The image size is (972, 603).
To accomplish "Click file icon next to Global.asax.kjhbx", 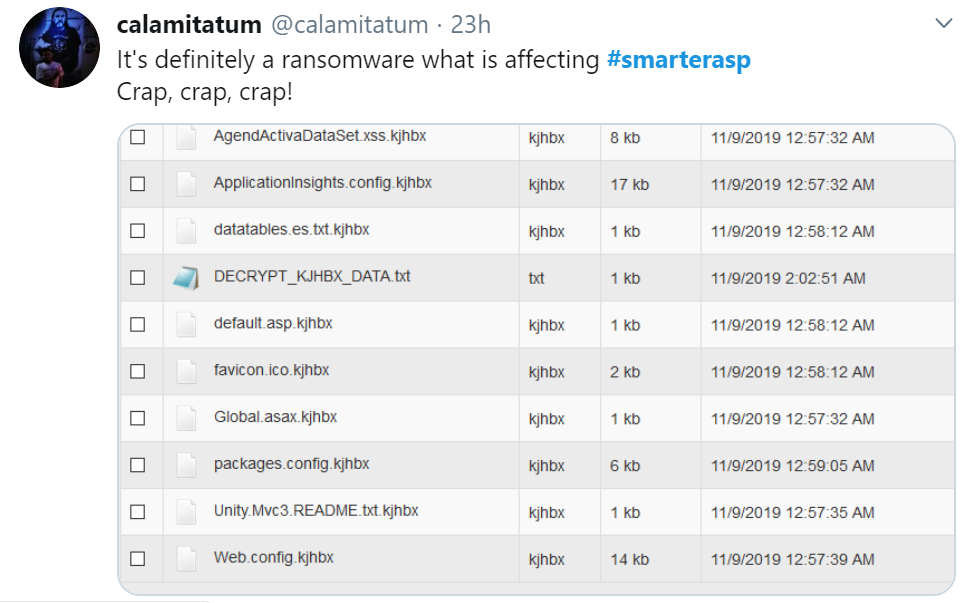I will tap(186, 418).
